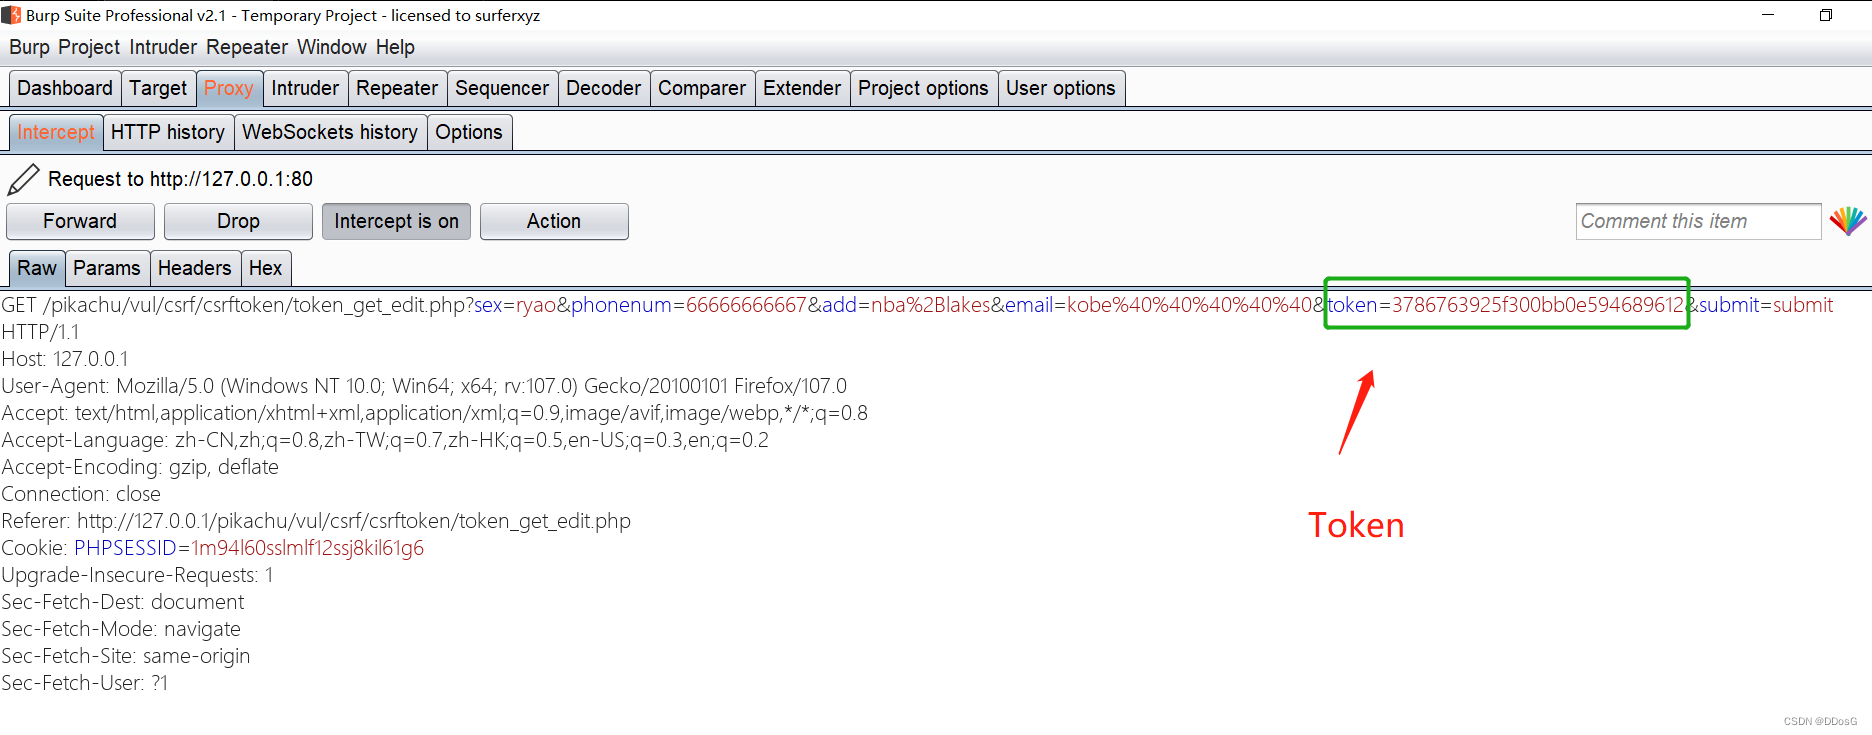The height and width of the screenshot is (735, 1872).
Task: Forward the intercepted request
Action: point(80,221)
